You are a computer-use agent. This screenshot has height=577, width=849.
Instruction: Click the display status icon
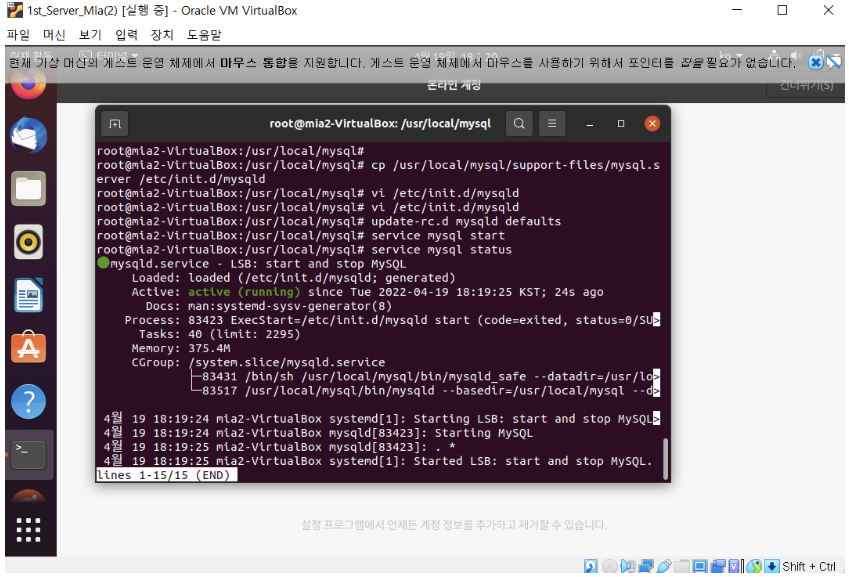(700, 566)
